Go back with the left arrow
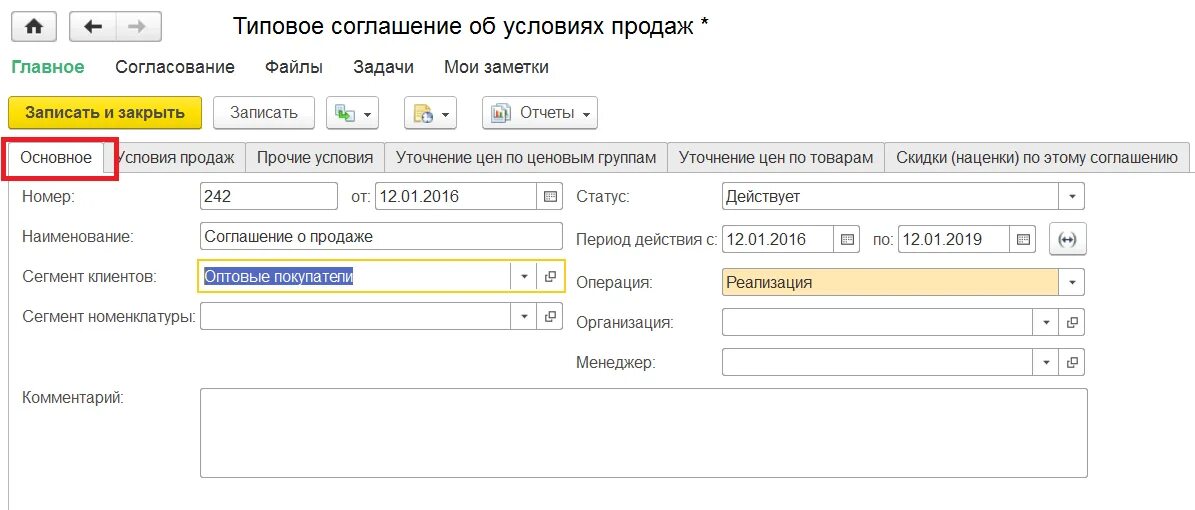1195x510 pixels. coord(92,26)
